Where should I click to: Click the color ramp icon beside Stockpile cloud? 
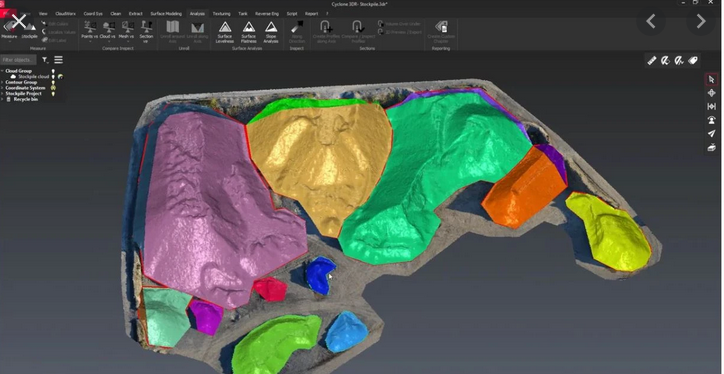(x=60, y=77)
